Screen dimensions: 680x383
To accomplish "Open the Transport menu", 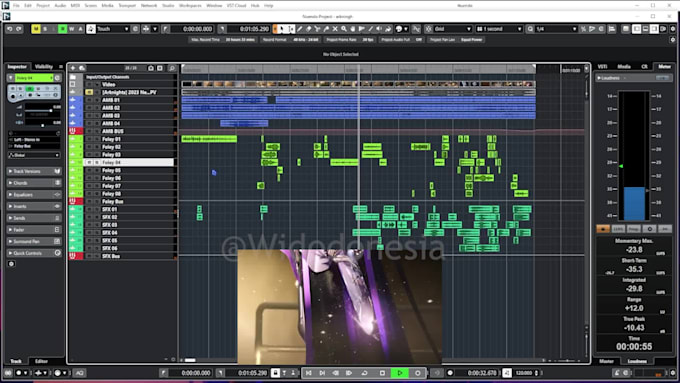I will point(127,6).
